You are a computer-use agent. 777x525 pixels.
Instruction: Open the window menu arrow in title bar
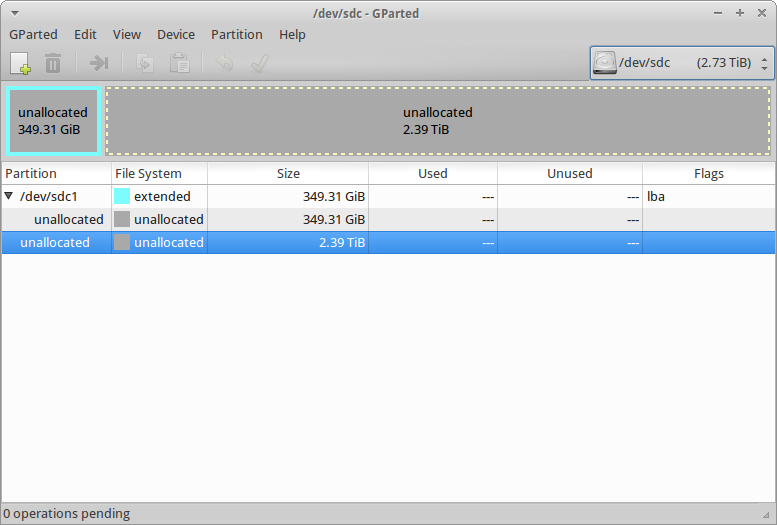15,13
